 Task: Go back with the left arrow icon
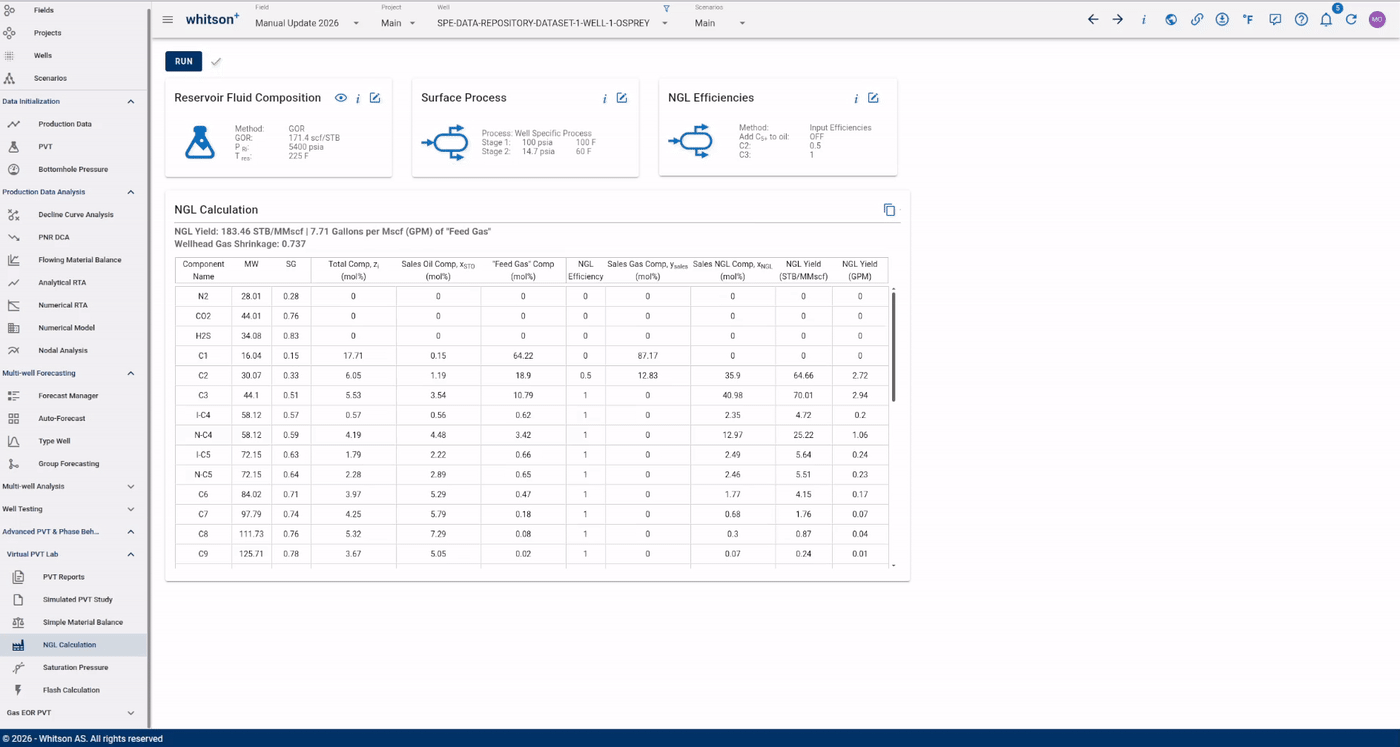1093,20
